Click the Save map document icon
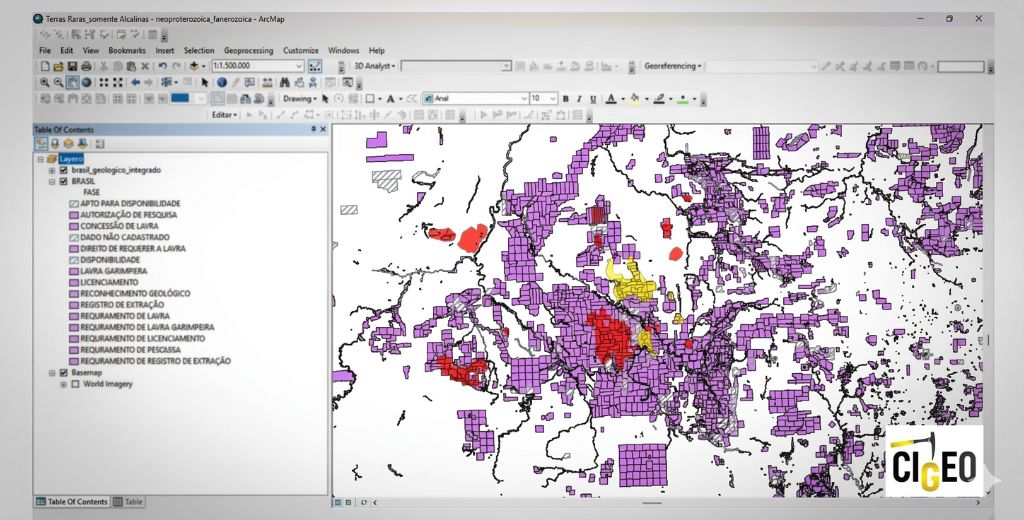The height and width of the screenshot is (520, 1024). click(73, 66)
